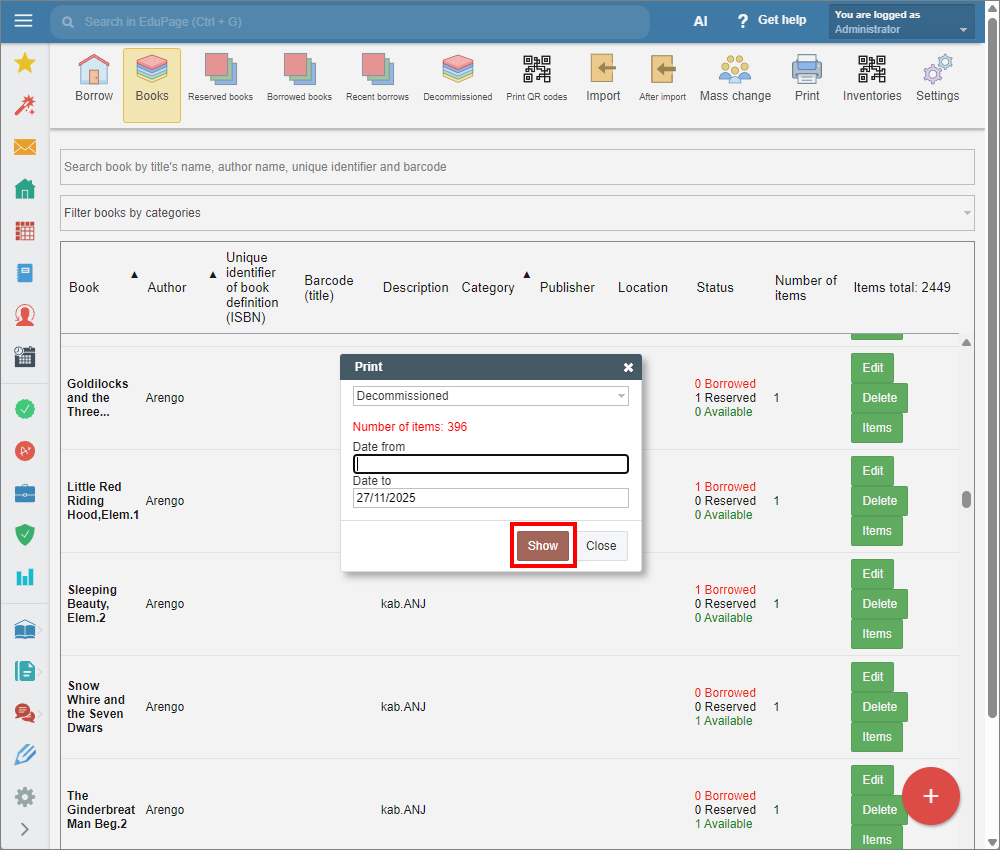Open the Inventories section
This screenshot has height=850, width=1000.
(x=871, y=78)
